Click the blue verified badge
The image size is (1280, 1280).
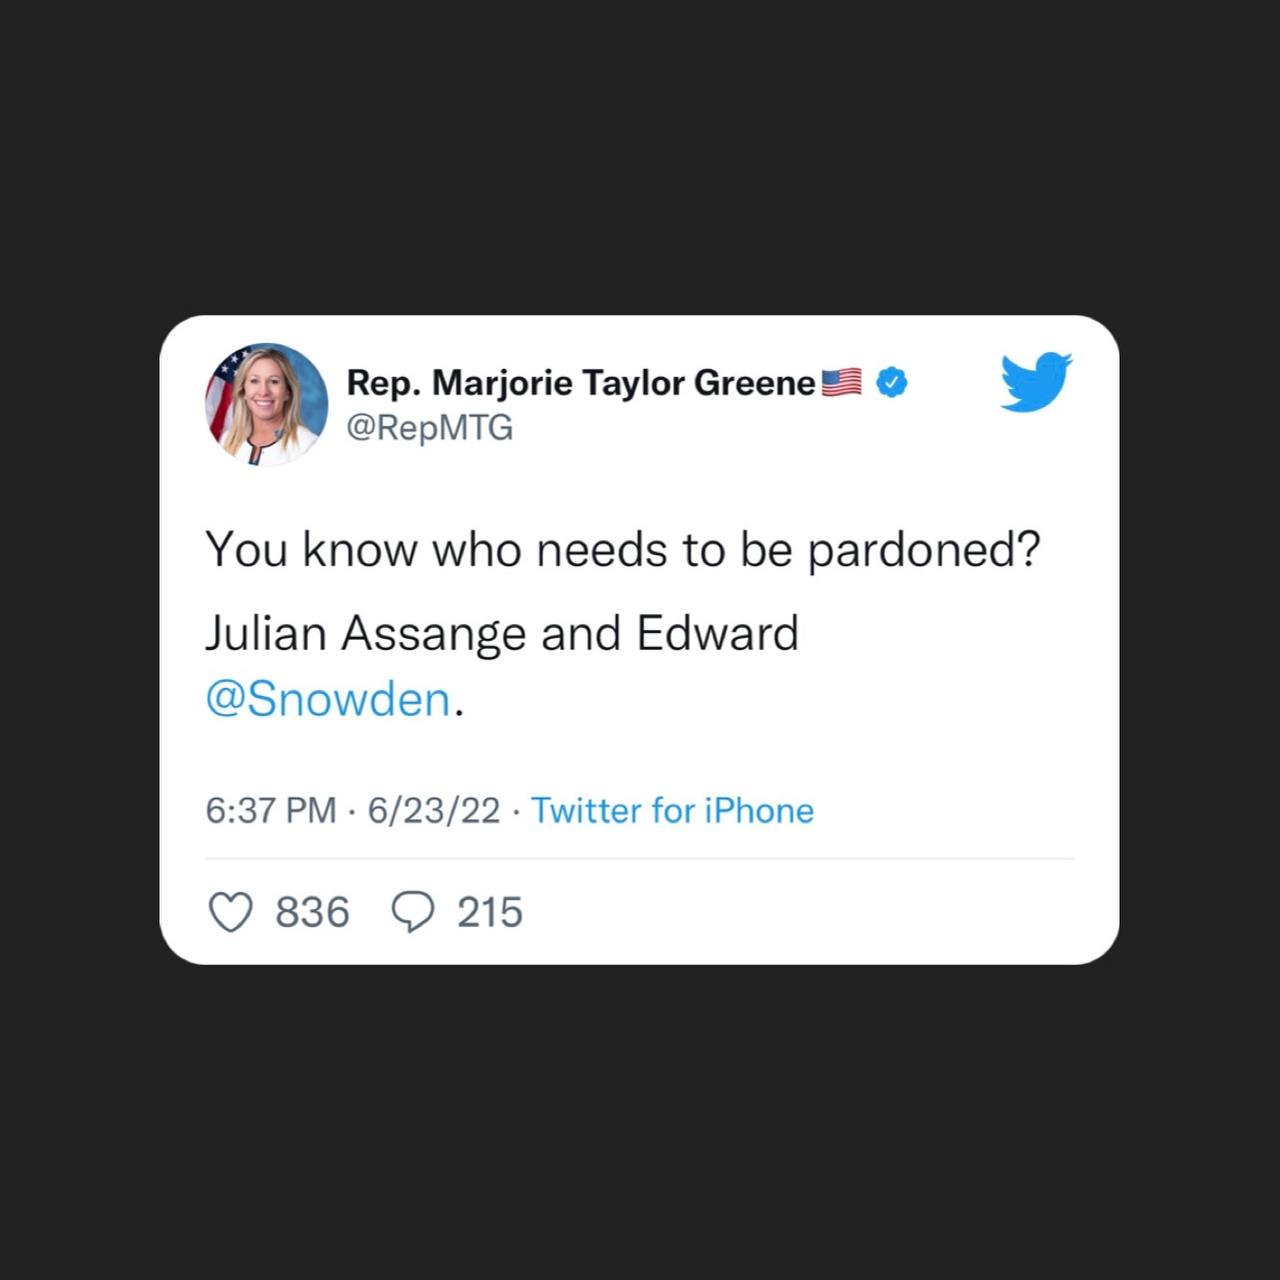(891, 382)
